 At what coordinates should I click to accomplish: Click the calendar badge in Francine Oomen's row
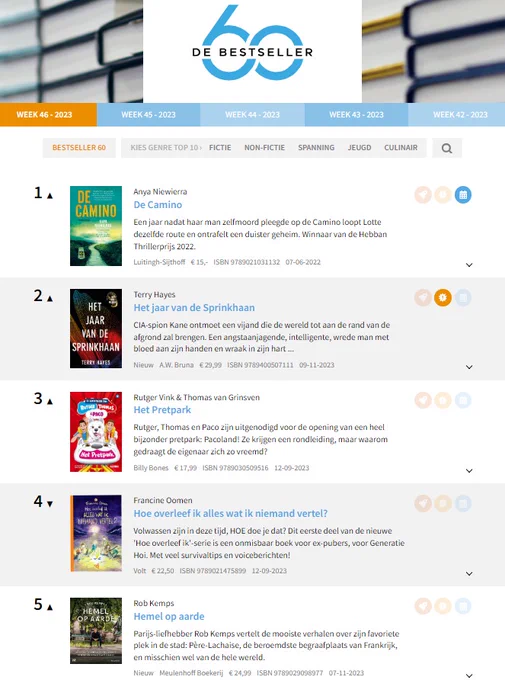[463, 503]
